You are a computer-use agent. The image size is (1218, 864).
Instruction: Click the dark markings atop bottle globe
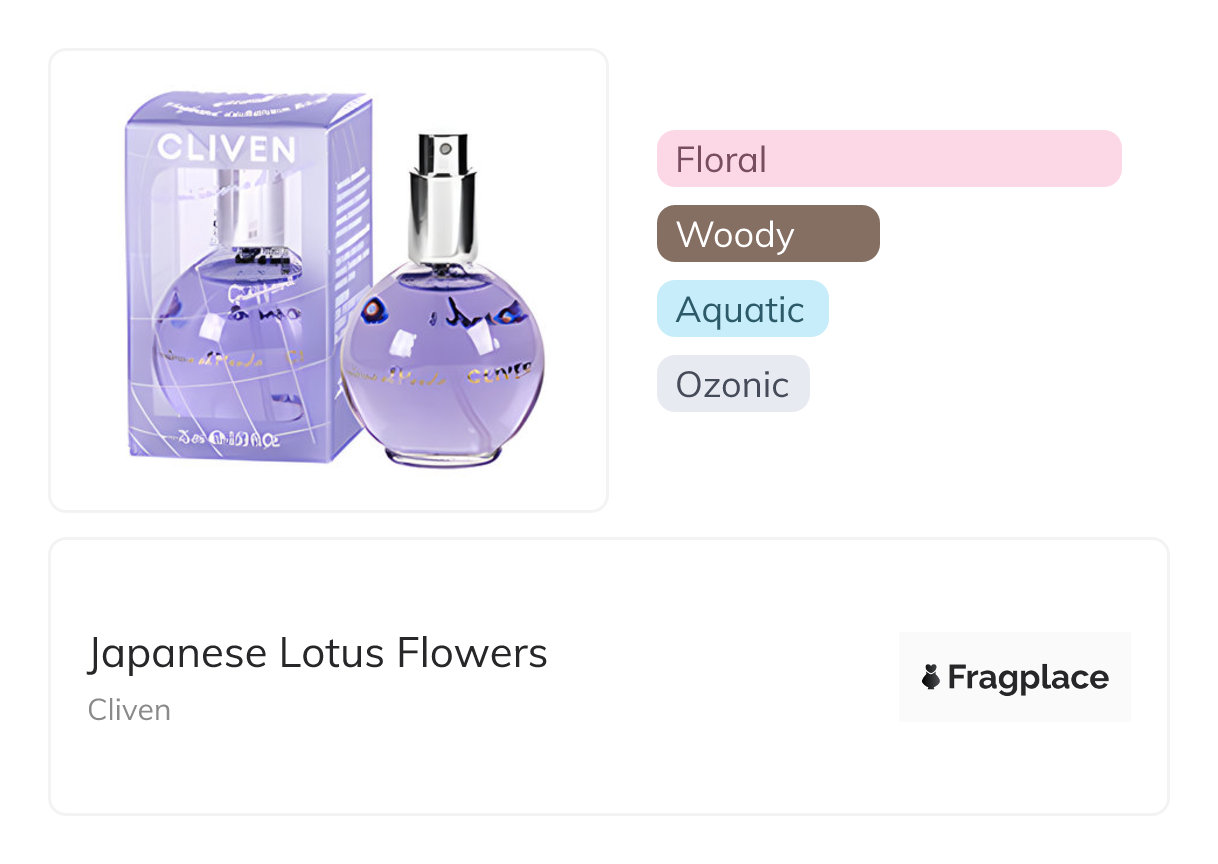[440, 313]
